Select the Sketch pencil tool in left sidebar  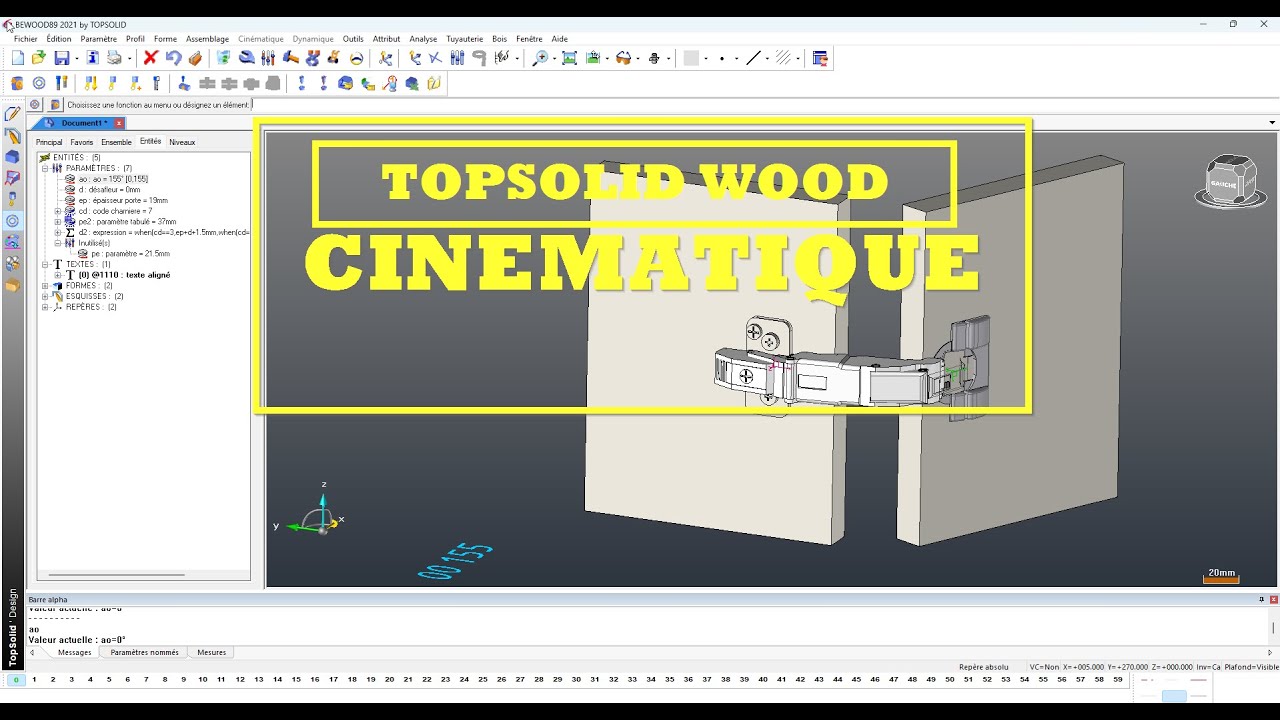[x=12, y=114]
